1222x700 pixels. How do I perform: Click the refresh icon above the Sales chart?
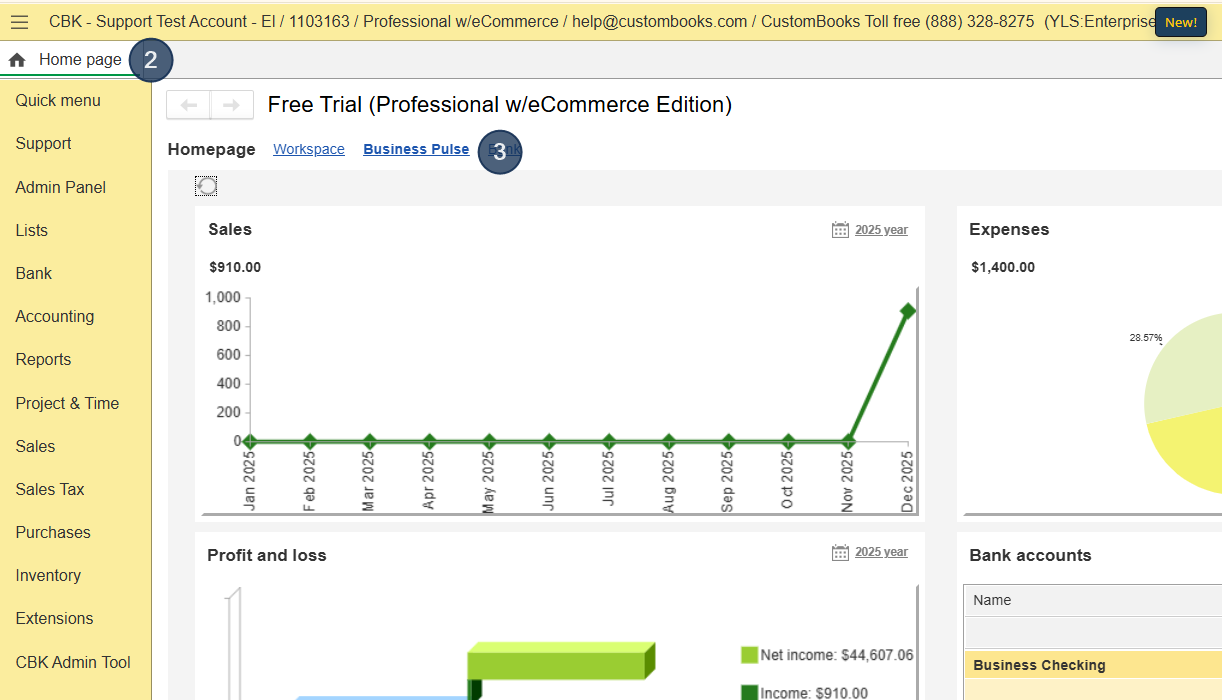click(206, 186)
